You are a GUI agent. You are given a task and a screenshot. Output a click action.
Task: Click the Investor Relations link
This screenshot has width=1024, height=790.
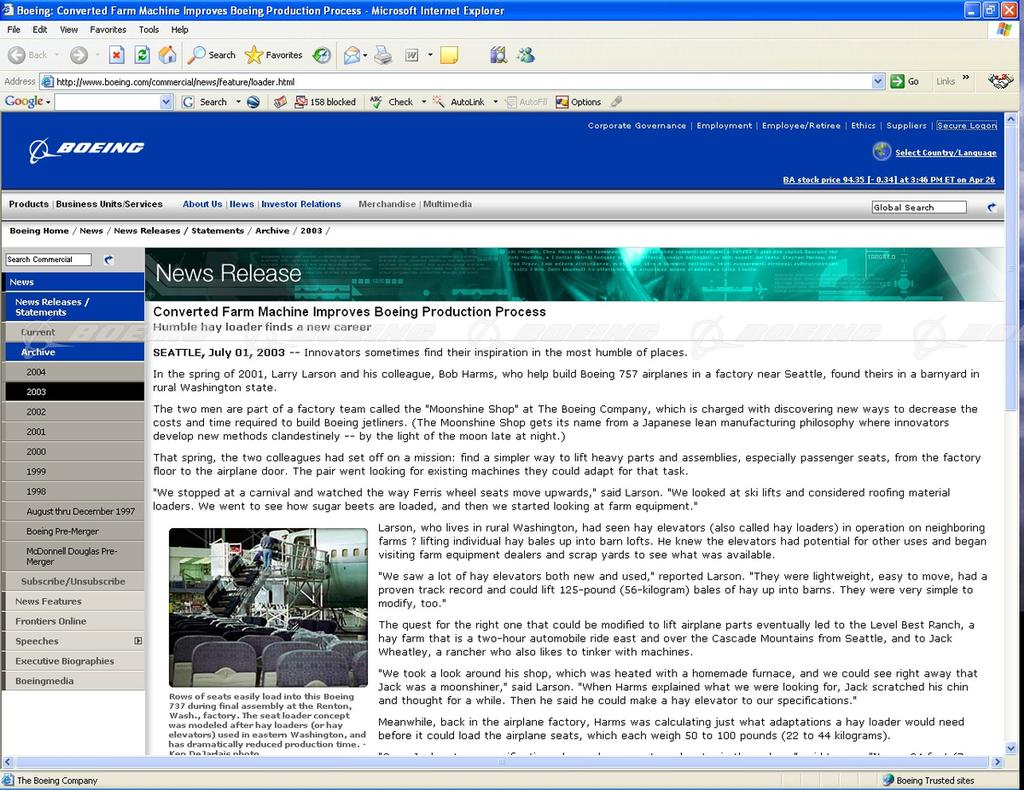(x=301, y=204)
